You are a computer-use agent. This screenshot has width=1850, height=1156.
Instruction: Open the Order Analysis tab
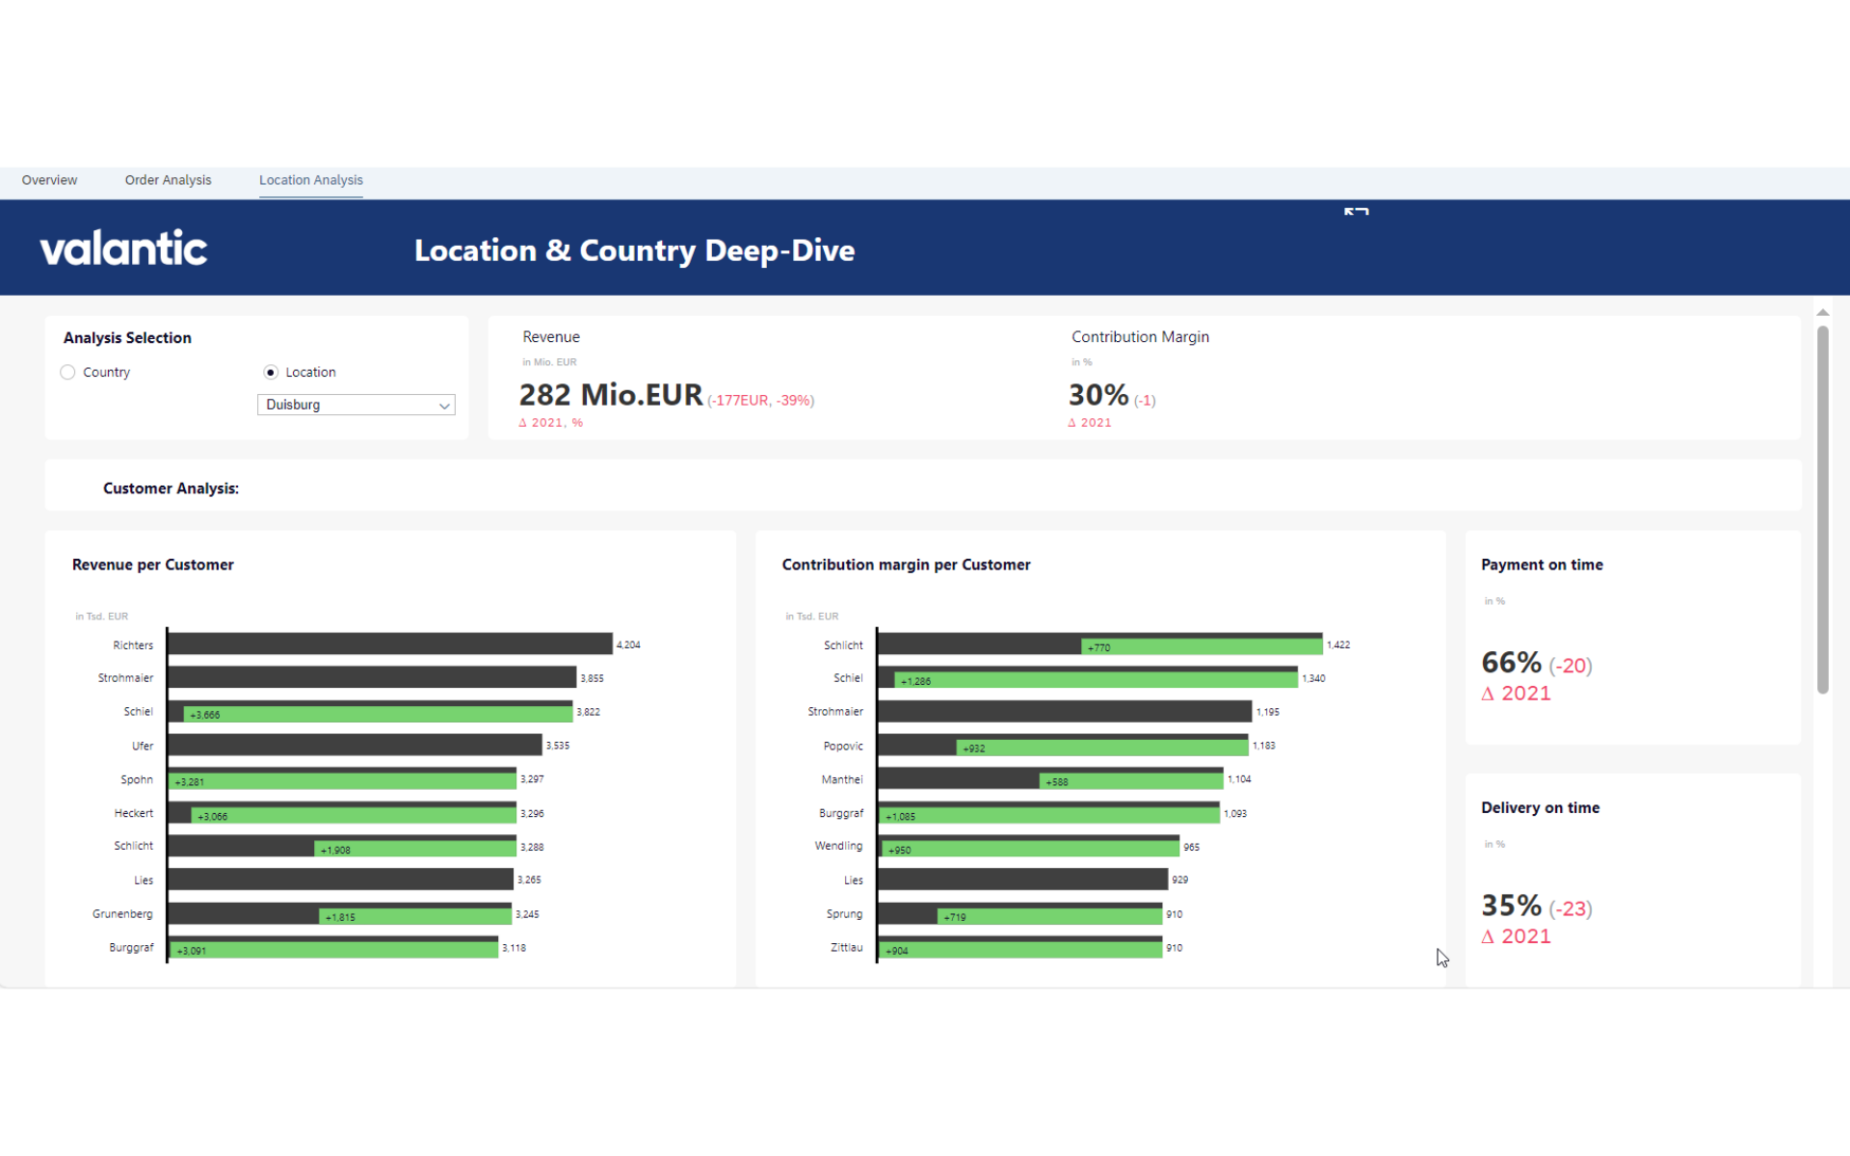(168, 180)
